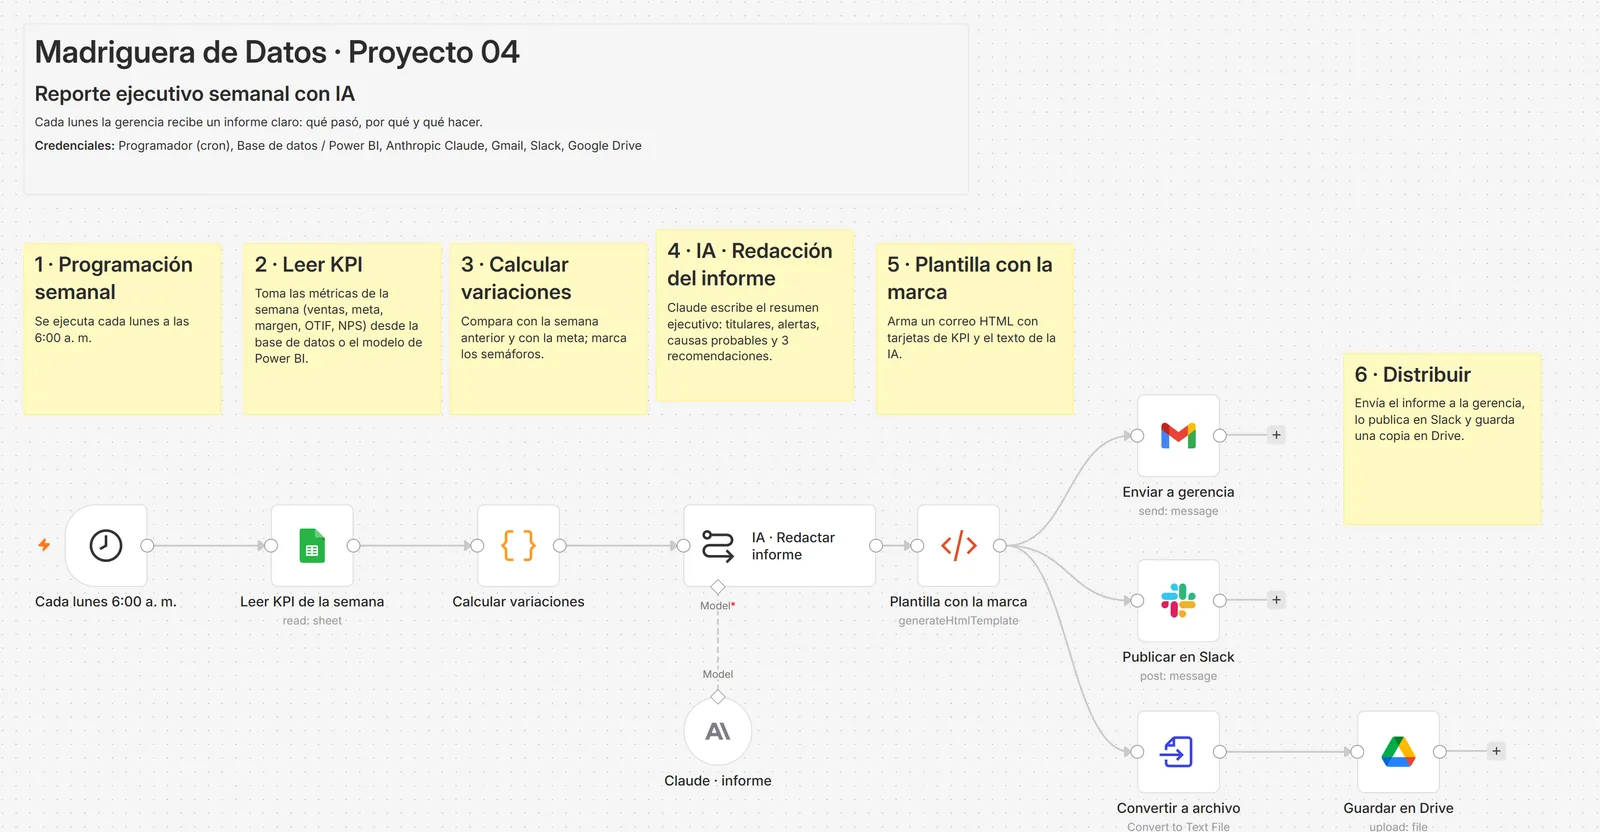
Task: Open the curly braces Calcular variaciones node
Action: [x=518, y=545]
